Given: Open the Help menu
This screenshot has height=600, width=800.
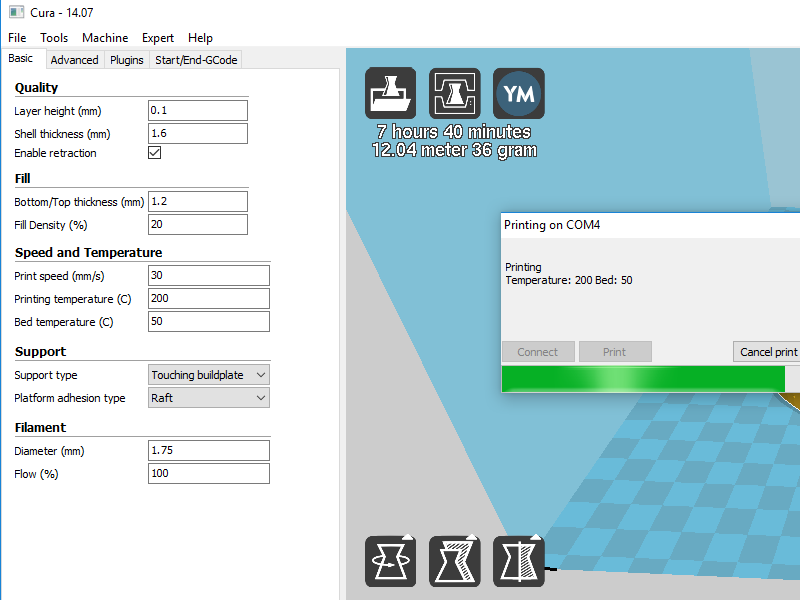Looking at the screenshot, I should point(200,38).
